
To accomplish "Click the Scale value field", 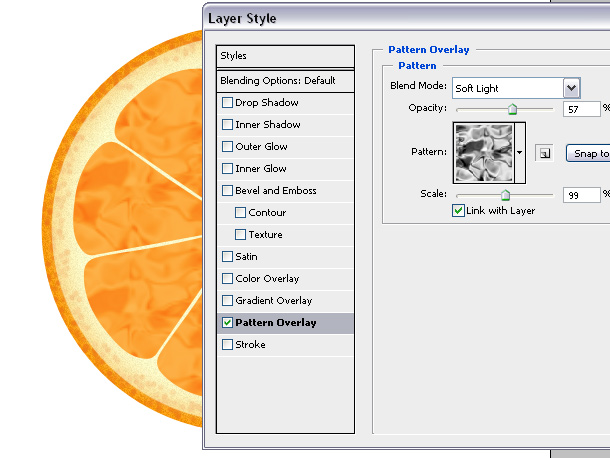I will pos(579,195).
